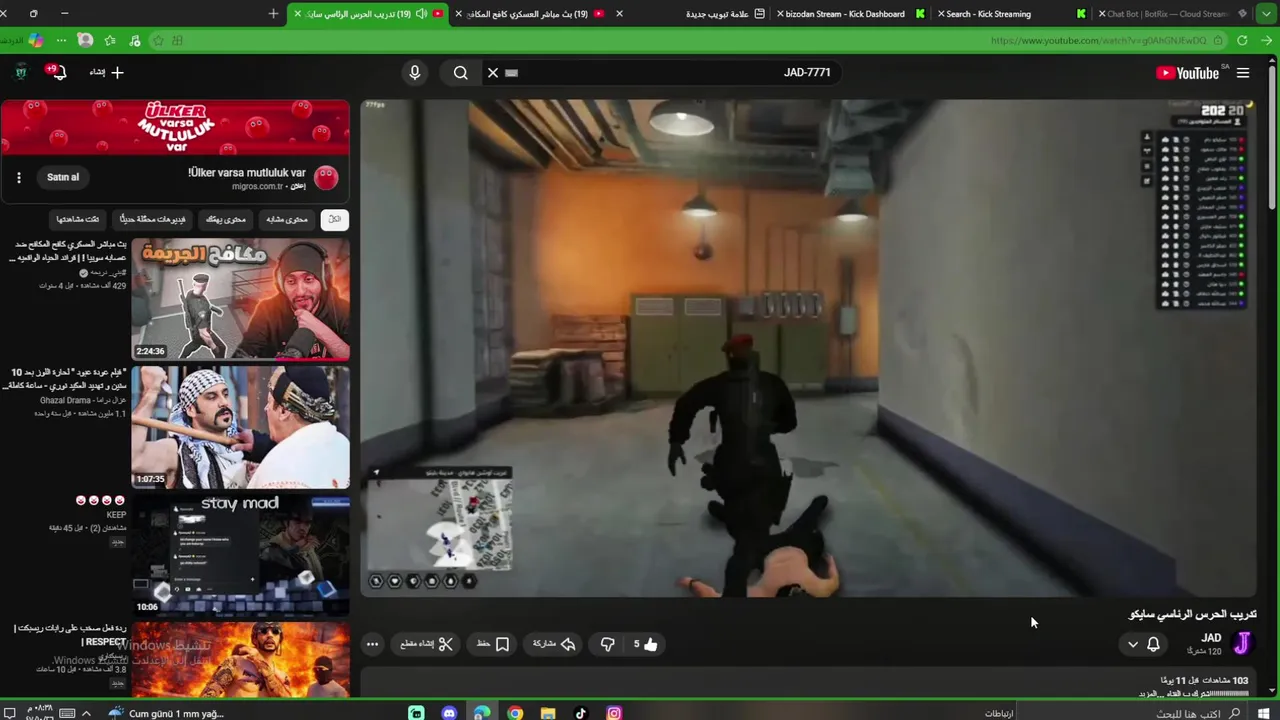Open Discord from the taskbar

point(449,713)
